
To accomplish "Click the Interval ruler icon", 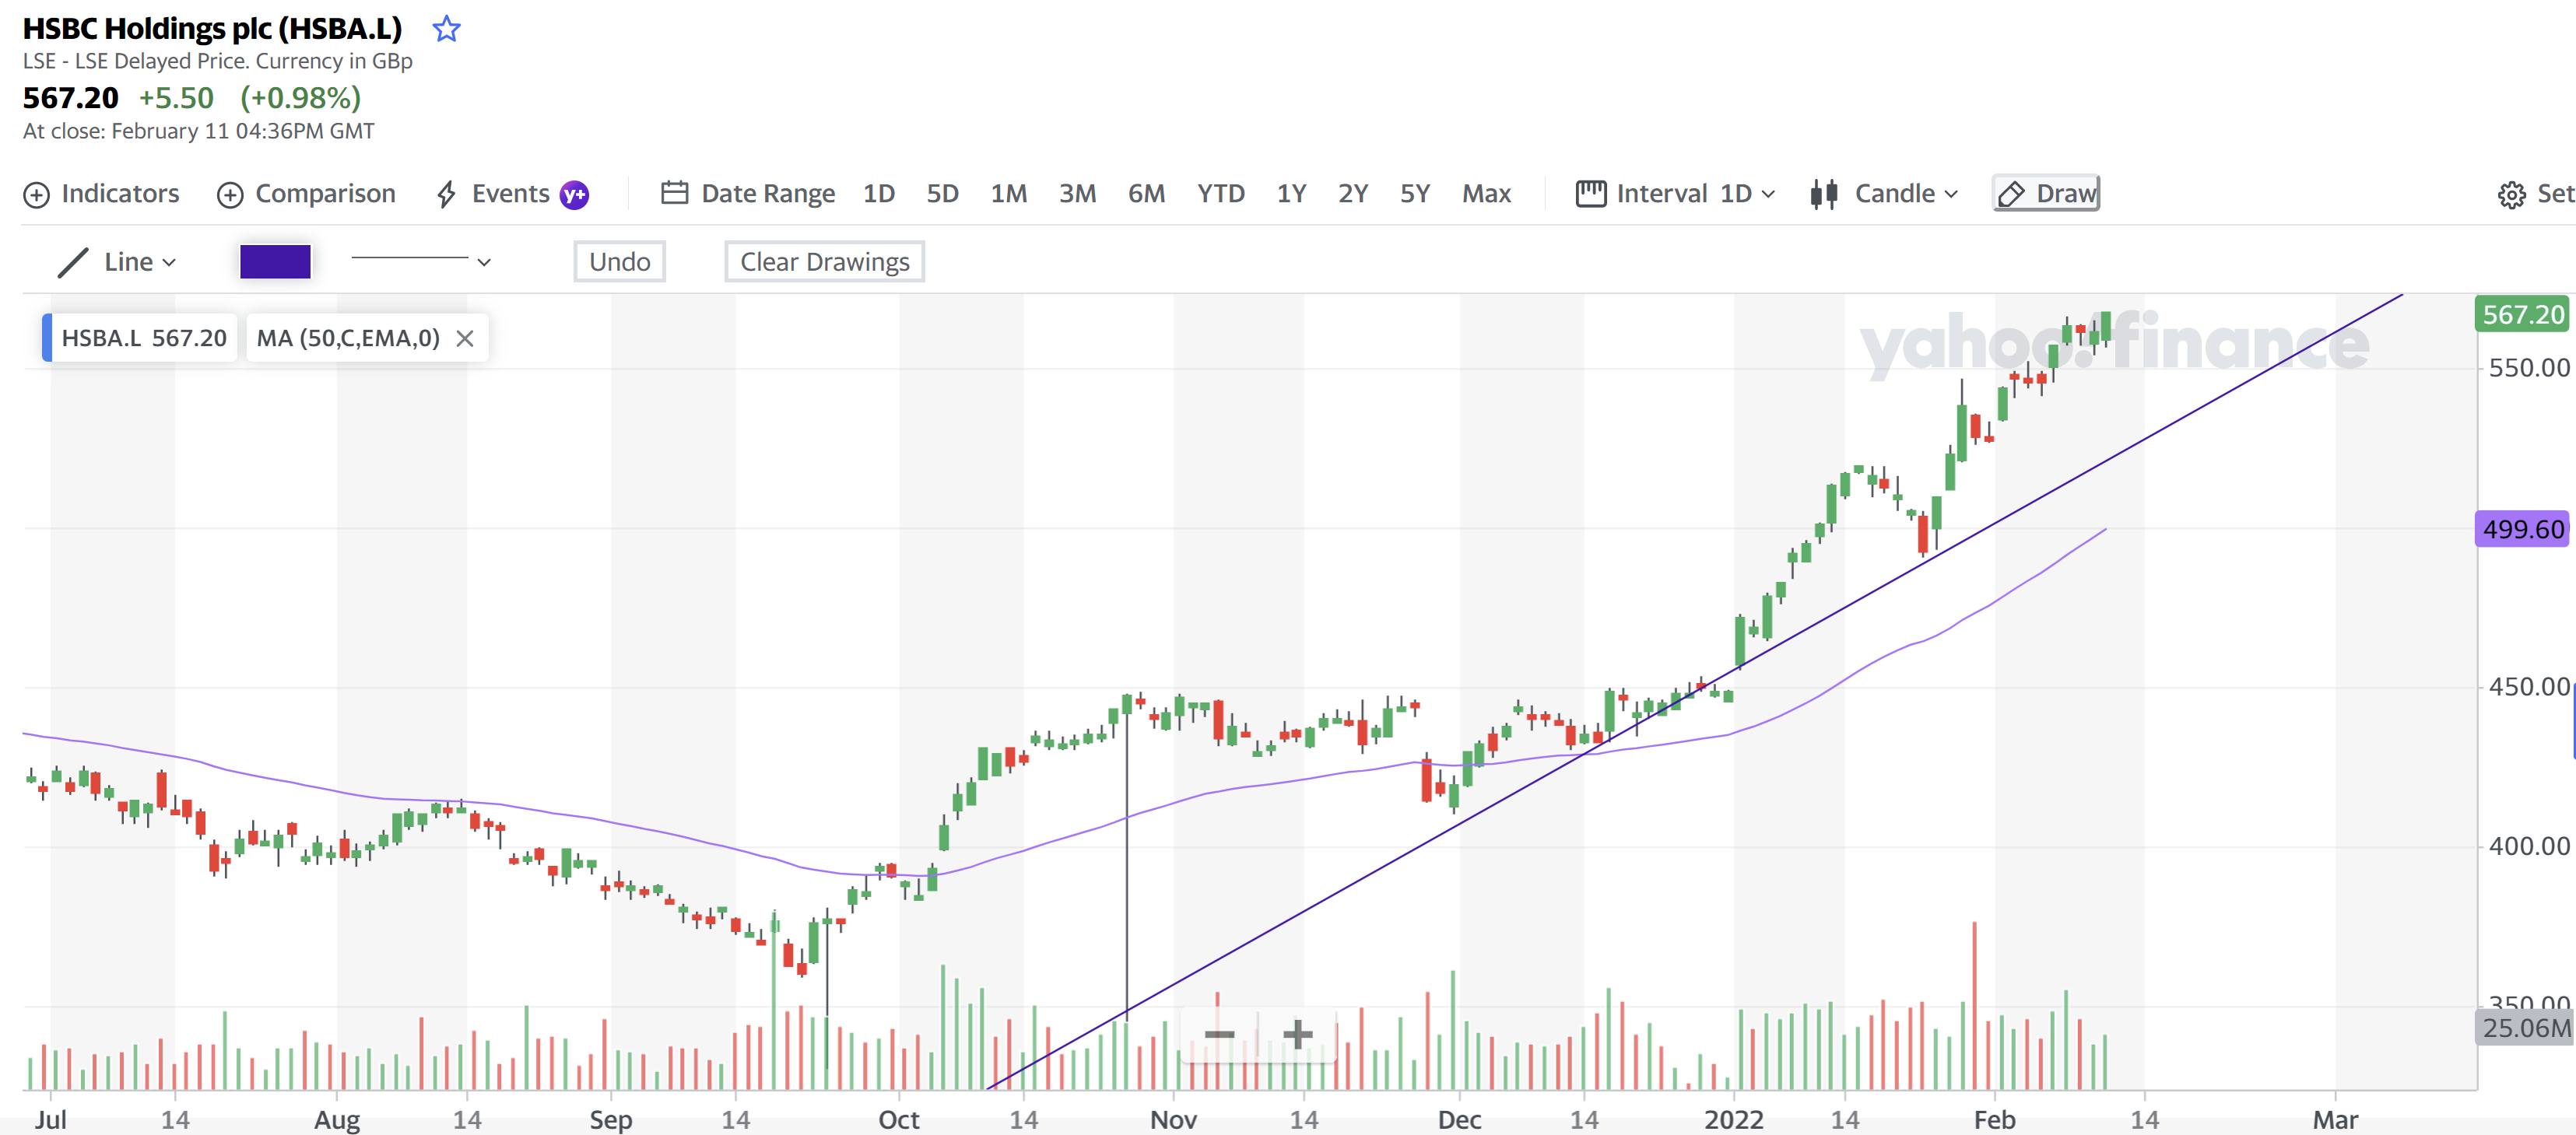I will coord(1590,193).
